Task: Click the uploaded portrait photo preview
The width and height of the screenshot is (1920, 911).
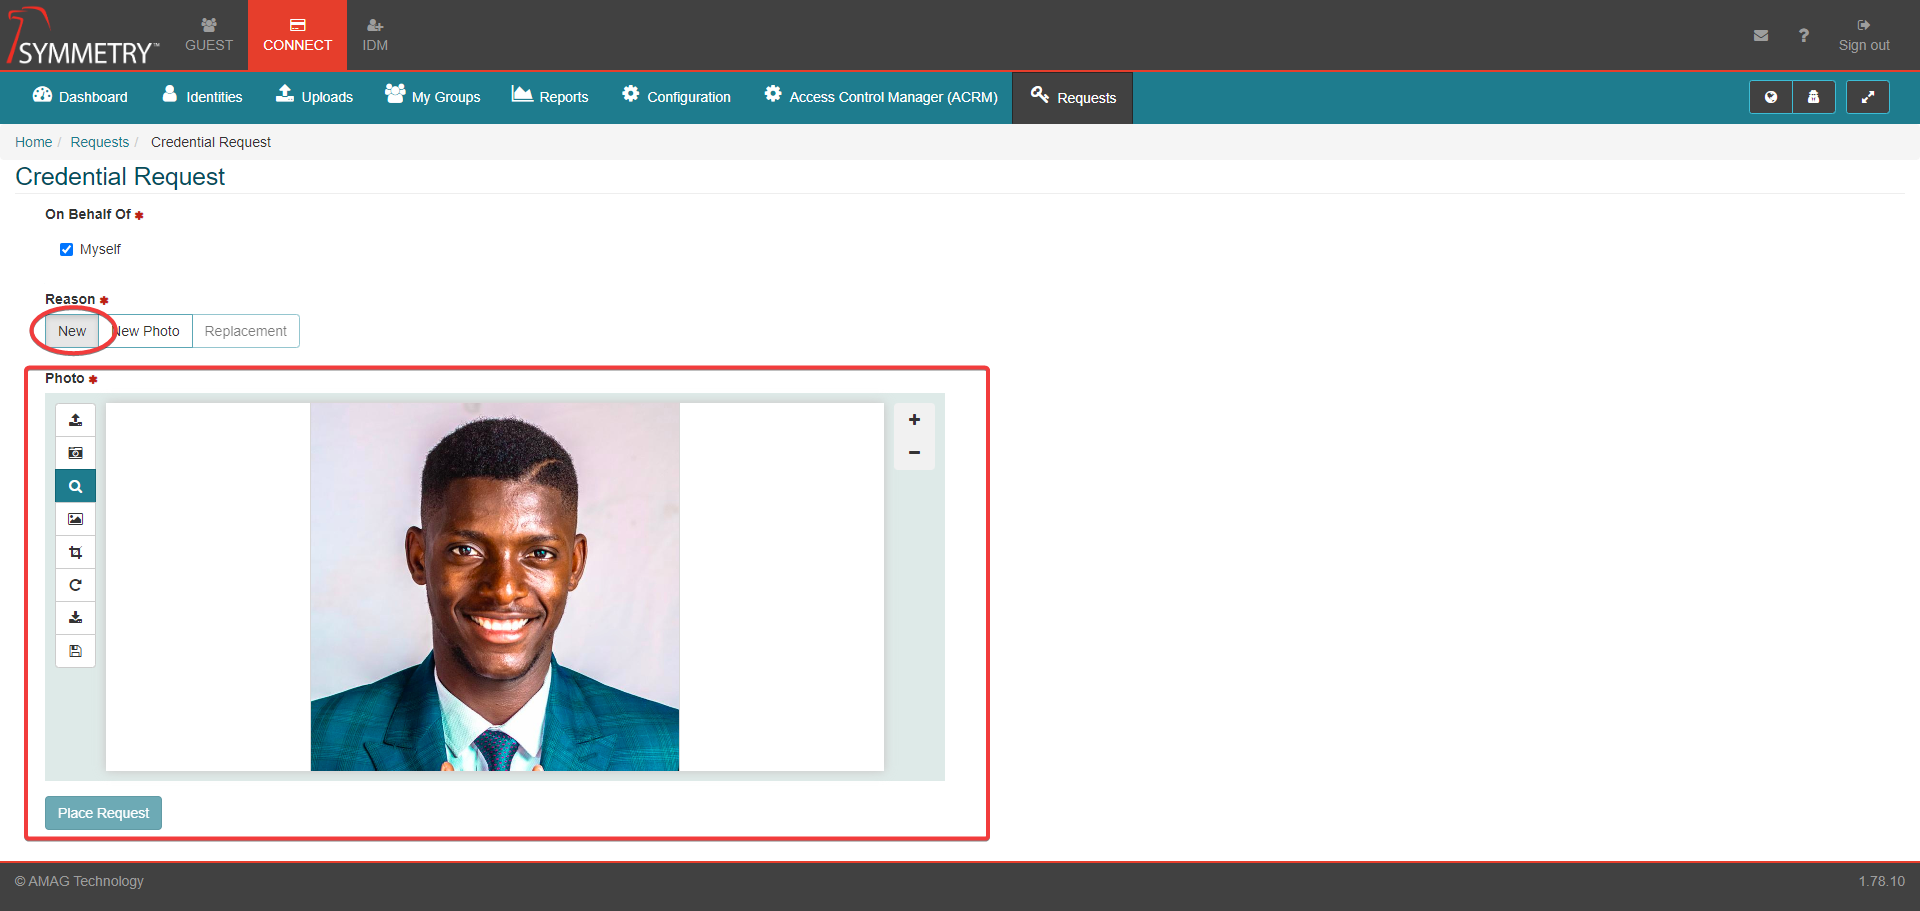Action: click(495, 587)
